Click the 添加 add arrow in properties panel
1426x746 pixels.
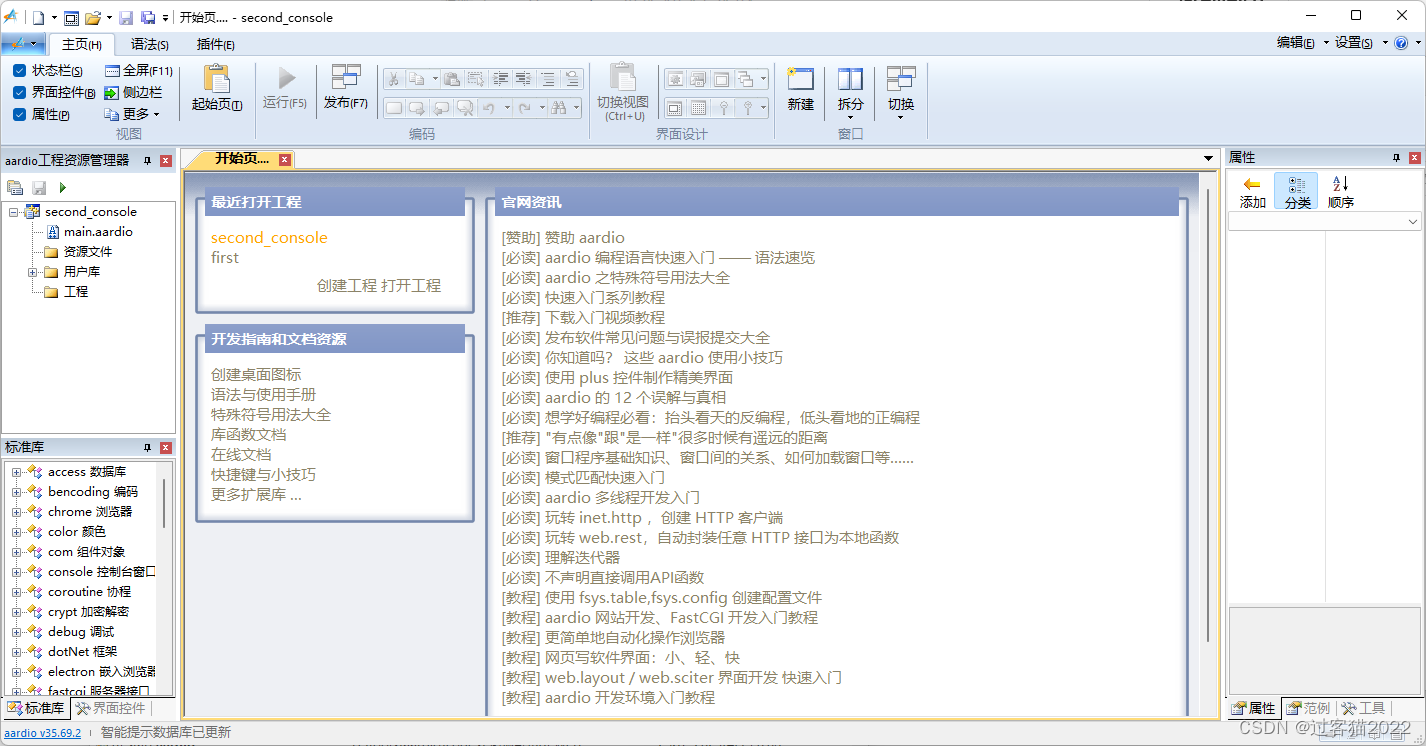pos(1252,191)
